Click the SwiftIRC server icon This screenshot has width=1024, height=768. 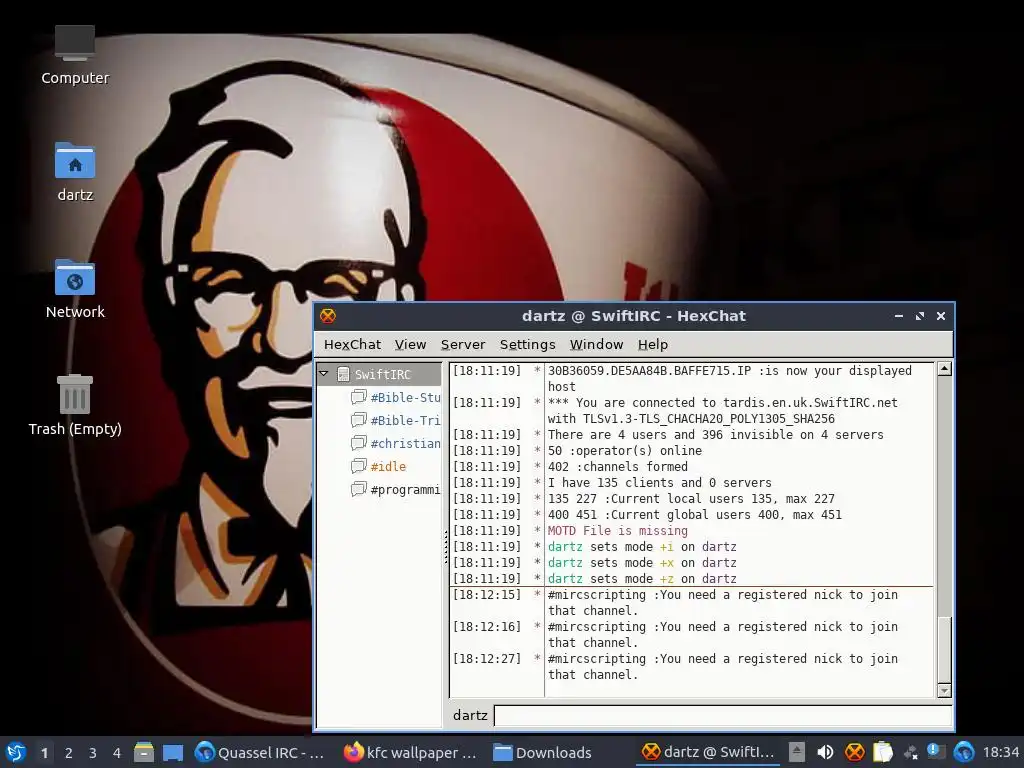[x=343, y=374]
